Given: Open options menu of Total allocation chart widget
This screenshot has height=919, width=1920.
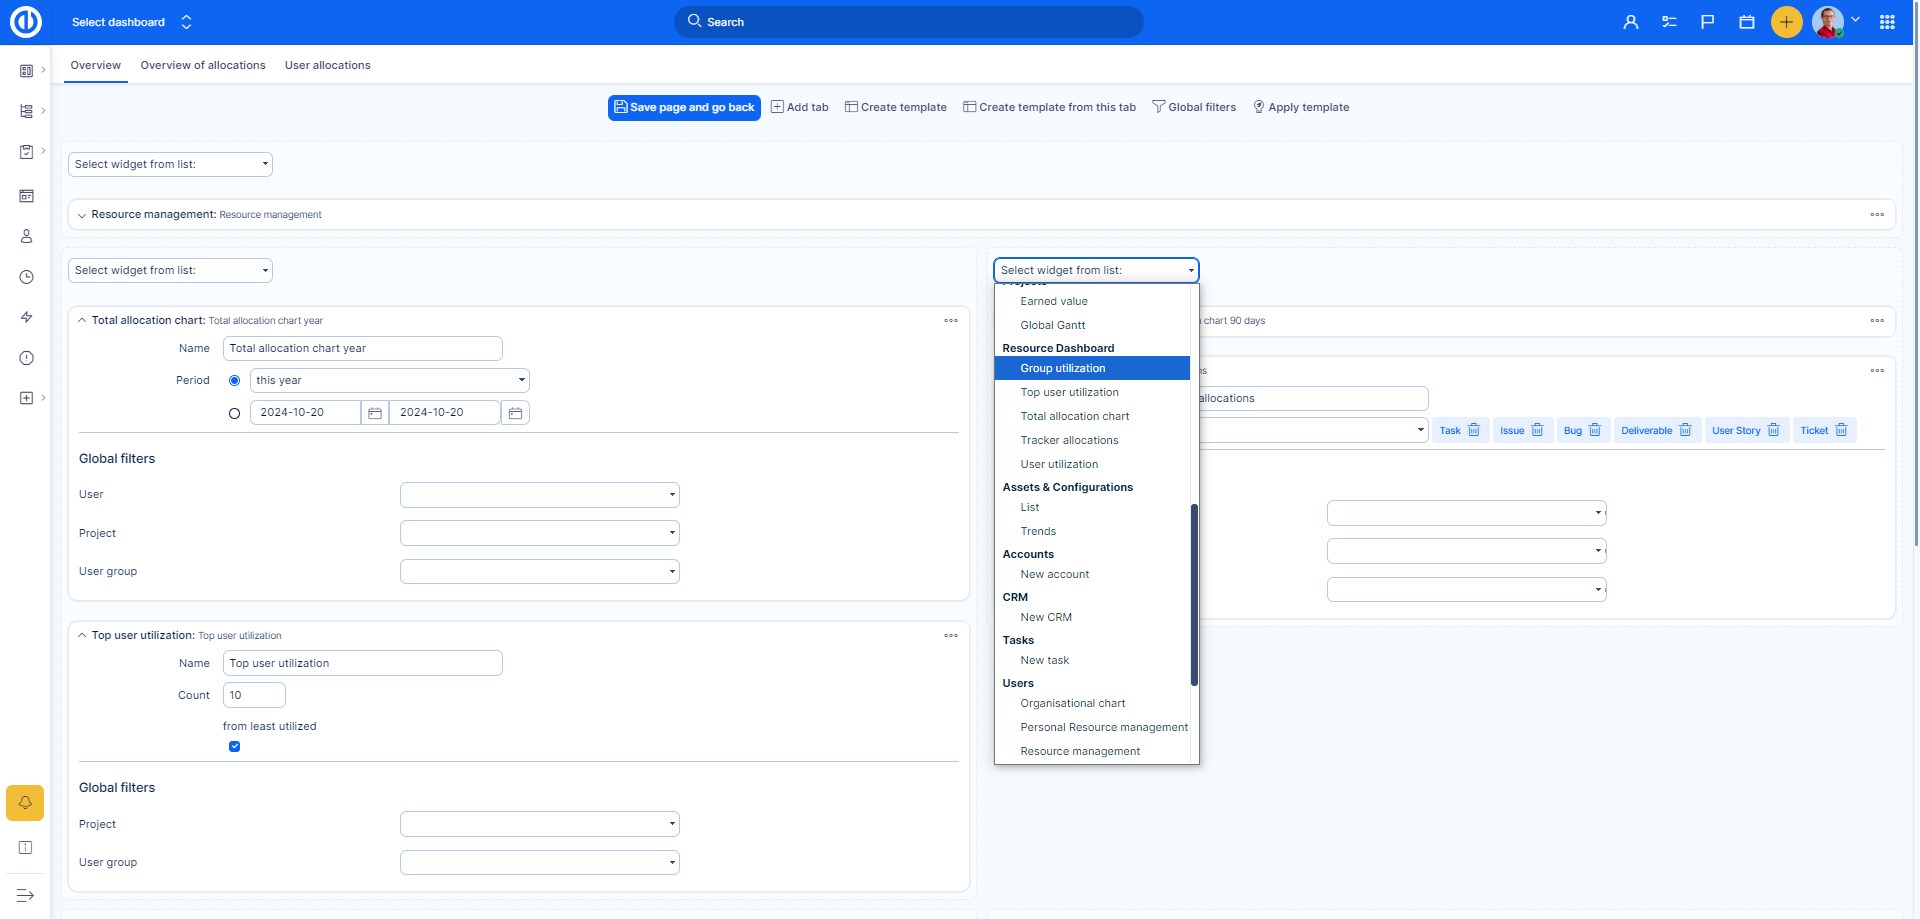Looking at the screenshot, I should pos(950,321).
